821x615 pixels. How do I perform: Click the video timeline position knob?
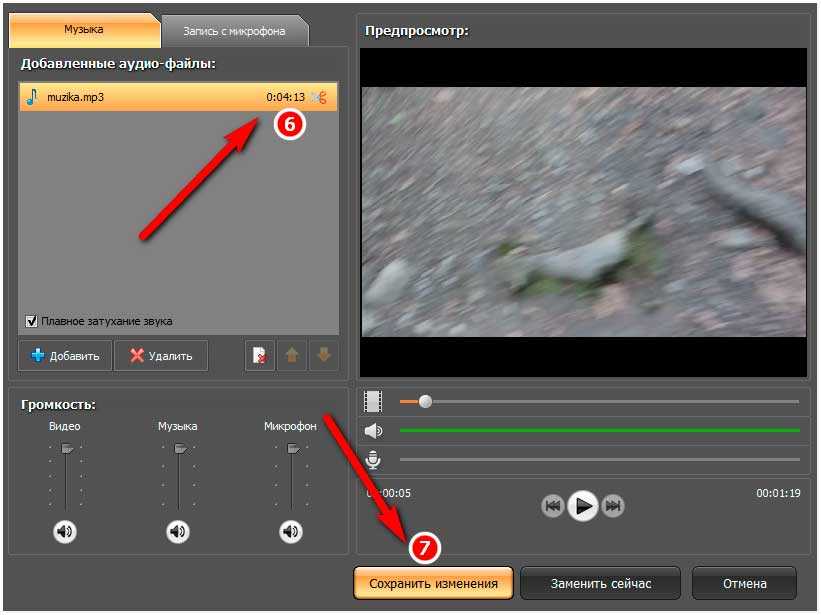[x=426, y=401]
